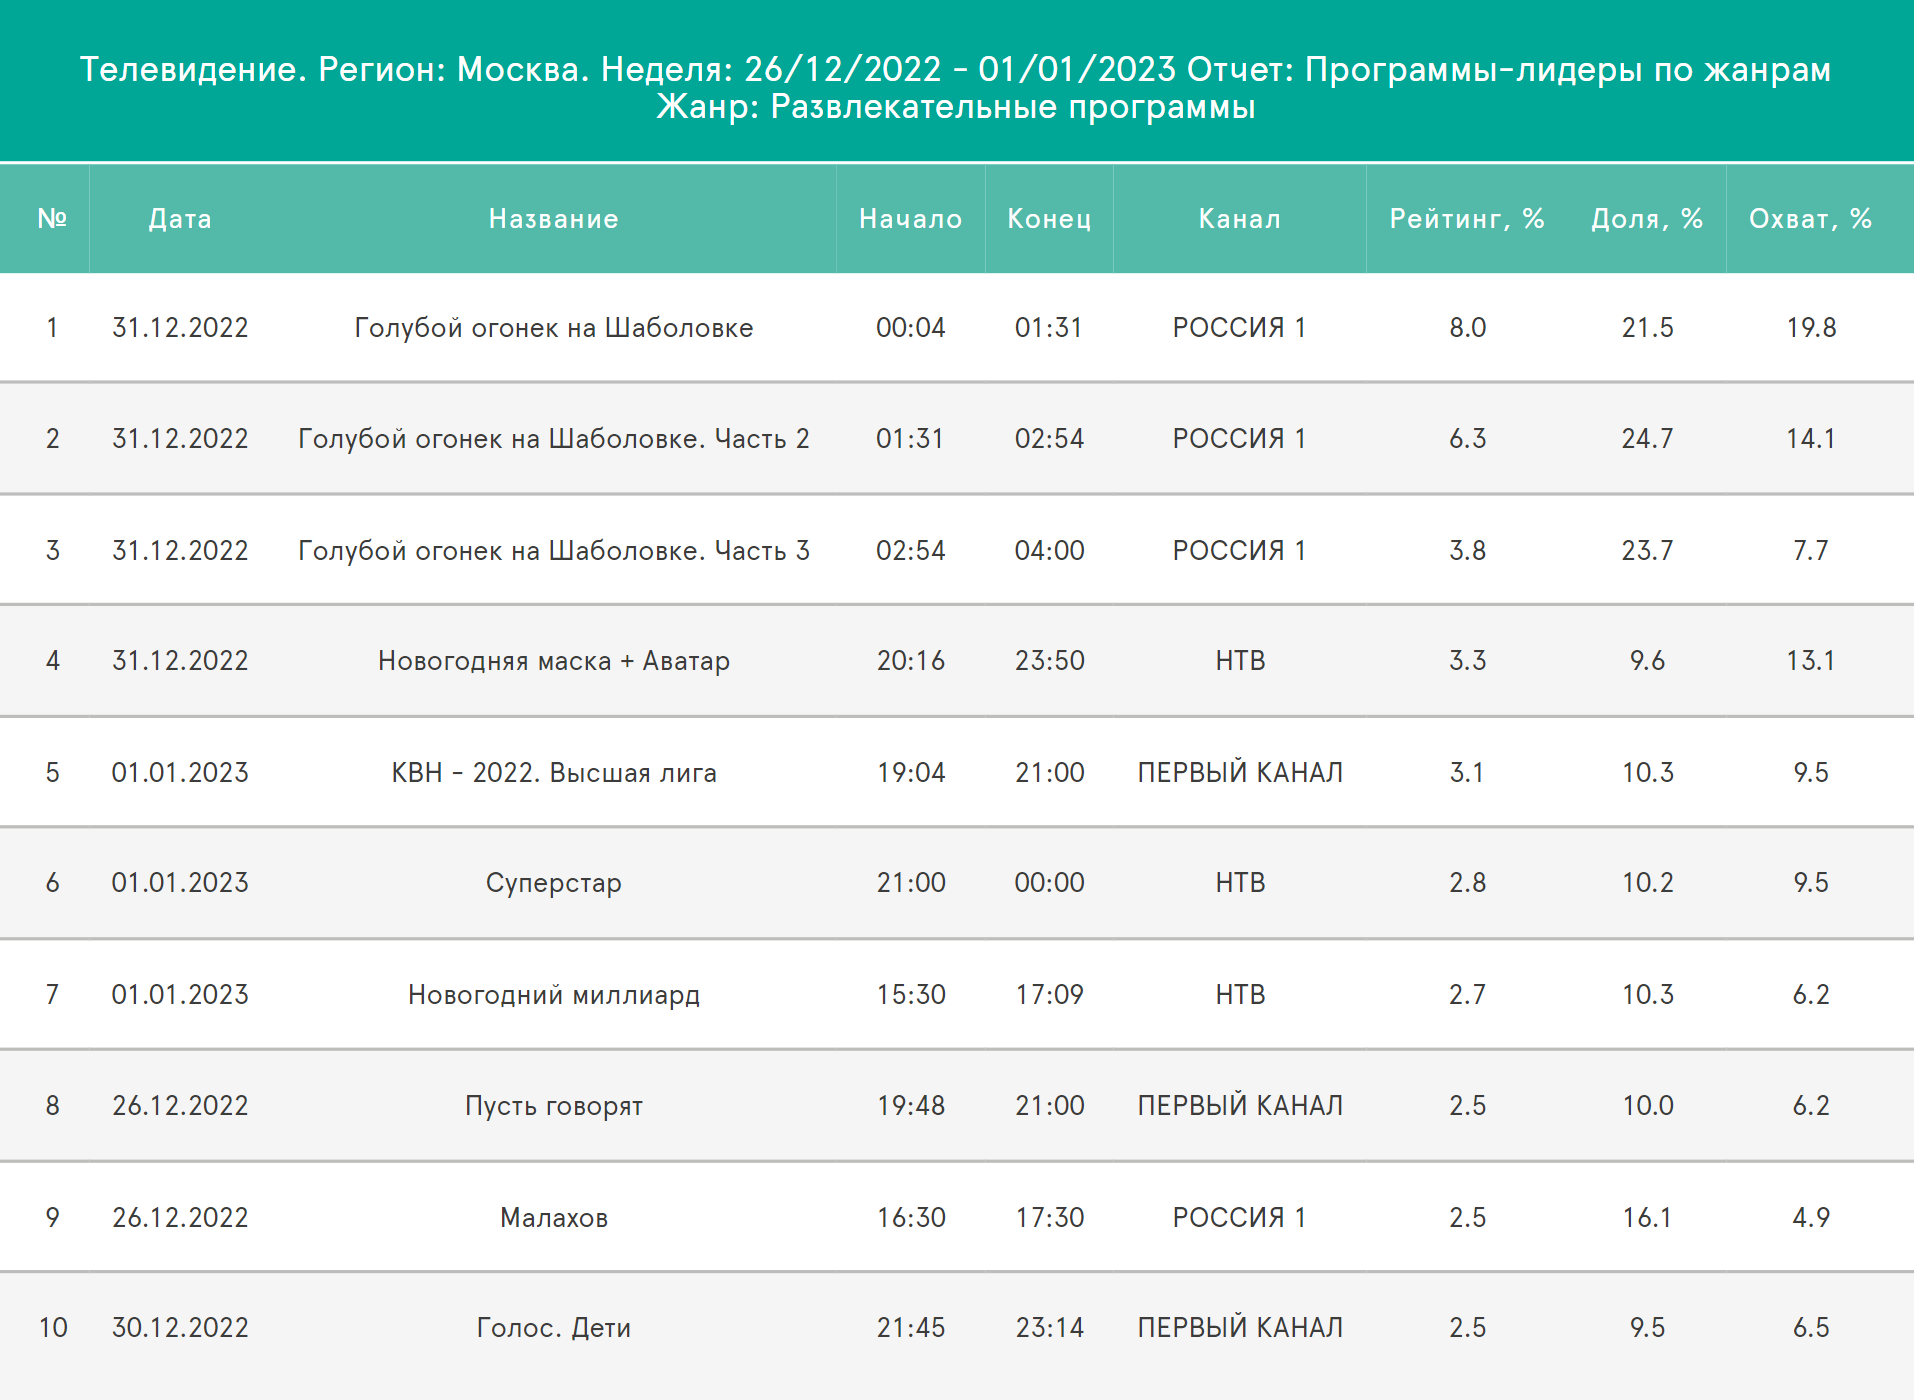Image resolution: width=1914 pixels, height=1400 pixels.
Task: Click 'Пусть говорят' program name
Action: click(554, 1106)
